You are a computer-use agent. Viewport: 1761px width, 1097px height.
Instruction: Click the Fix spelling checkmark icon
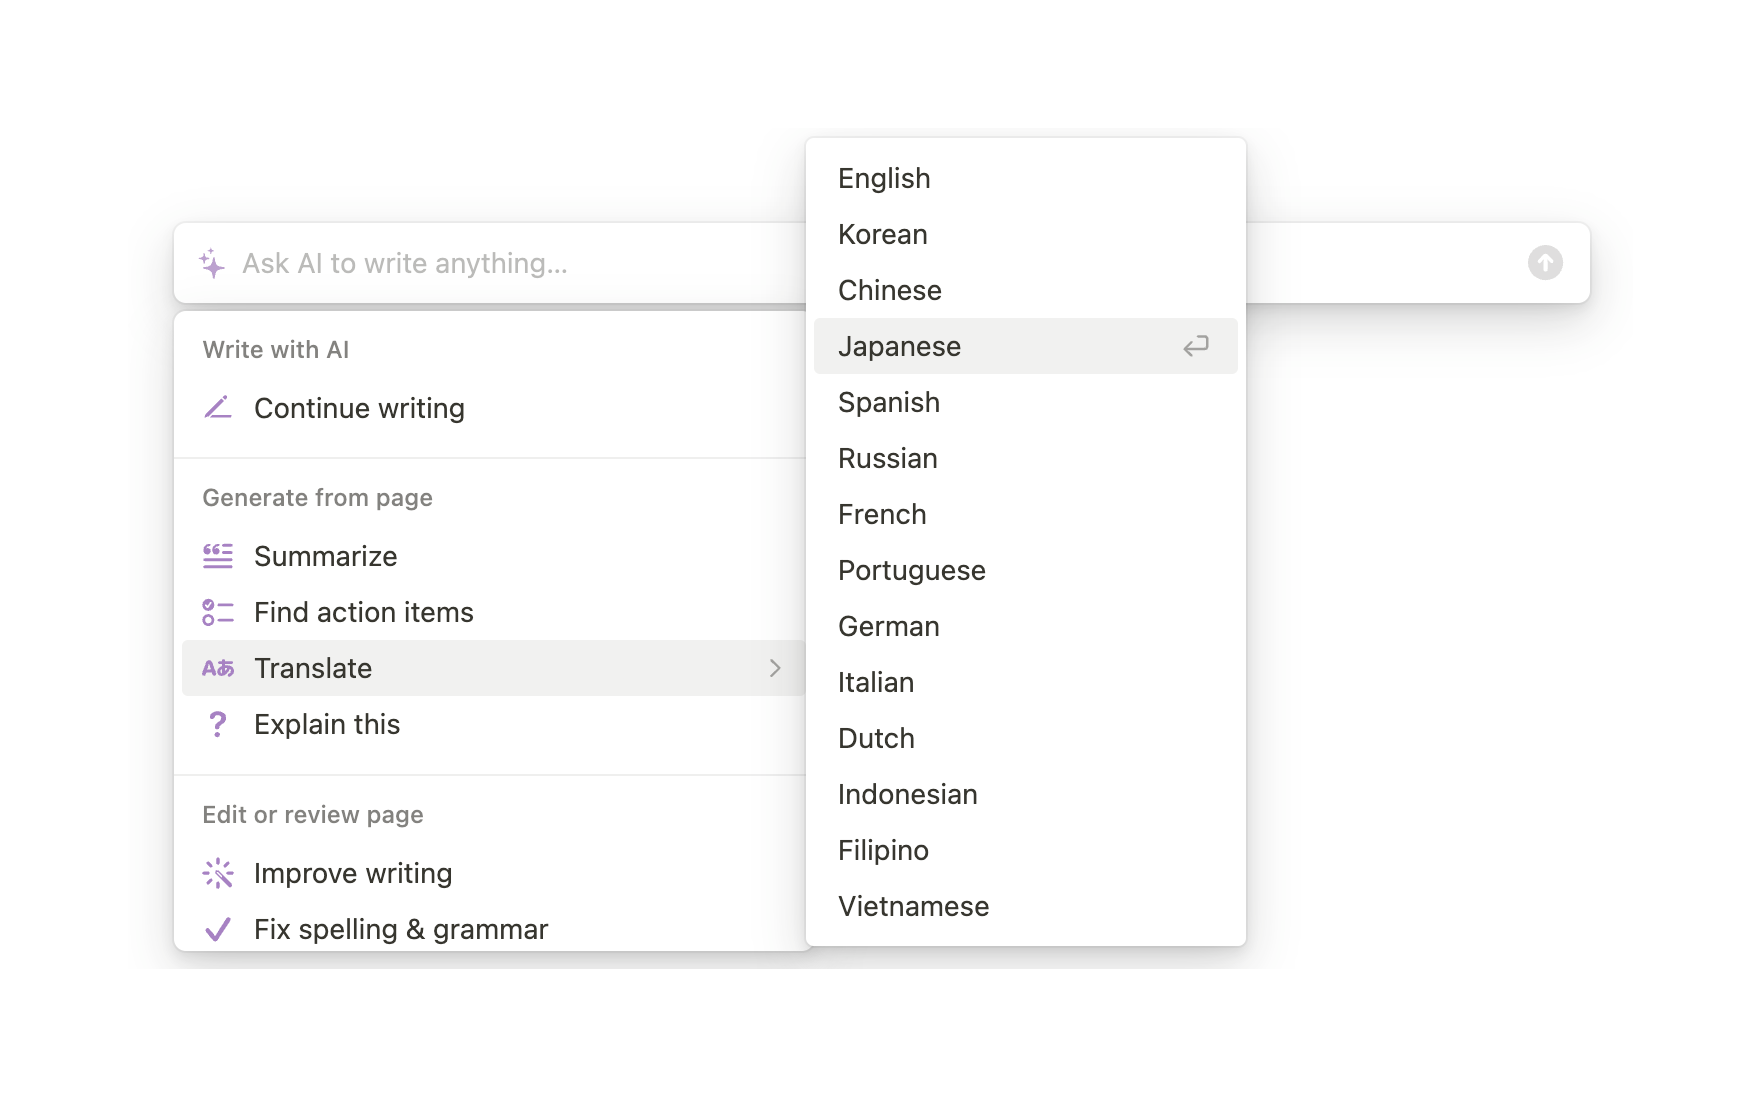click(217, 928)
